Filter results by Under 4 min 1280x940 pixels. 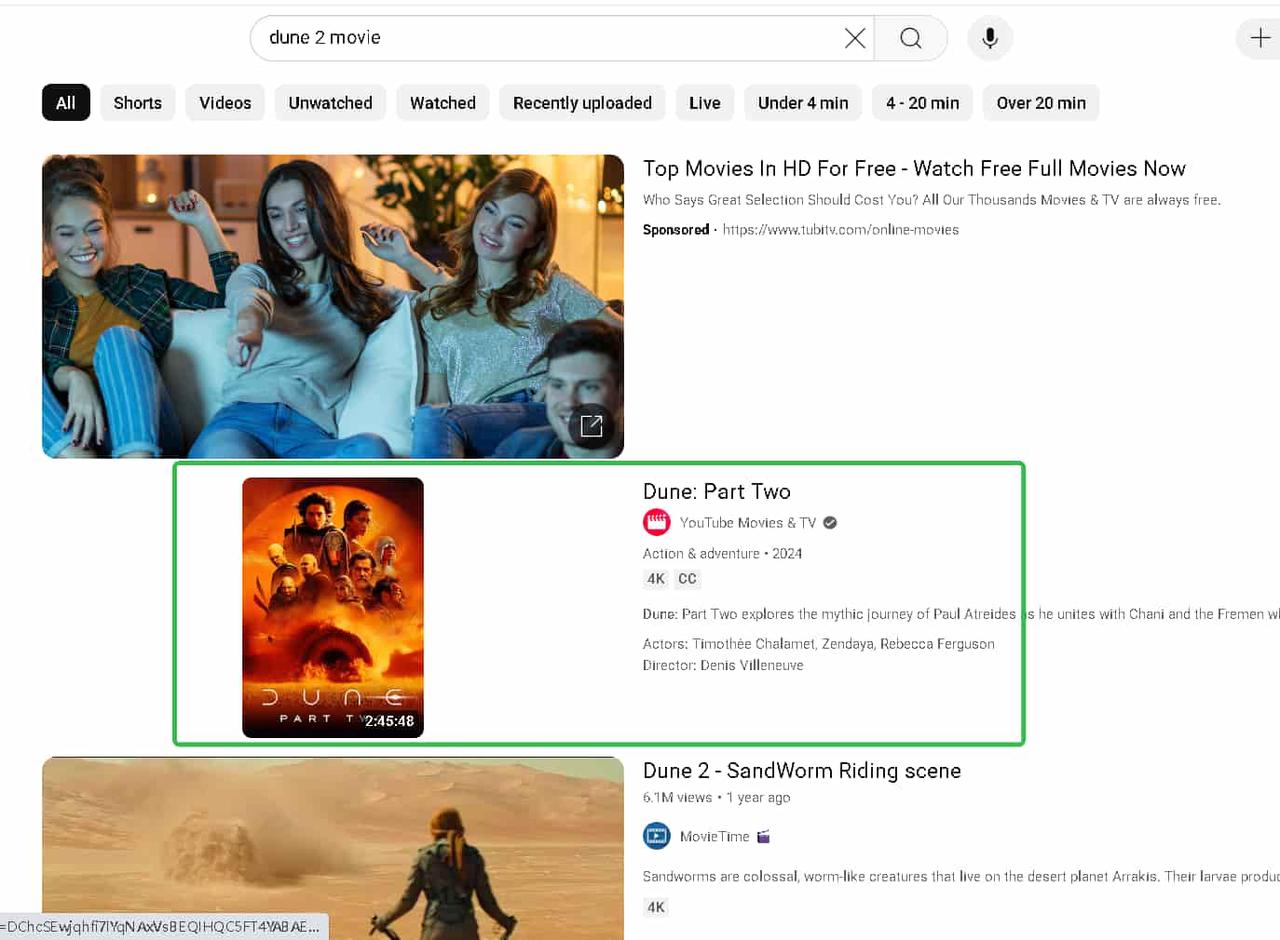[802, 103]
